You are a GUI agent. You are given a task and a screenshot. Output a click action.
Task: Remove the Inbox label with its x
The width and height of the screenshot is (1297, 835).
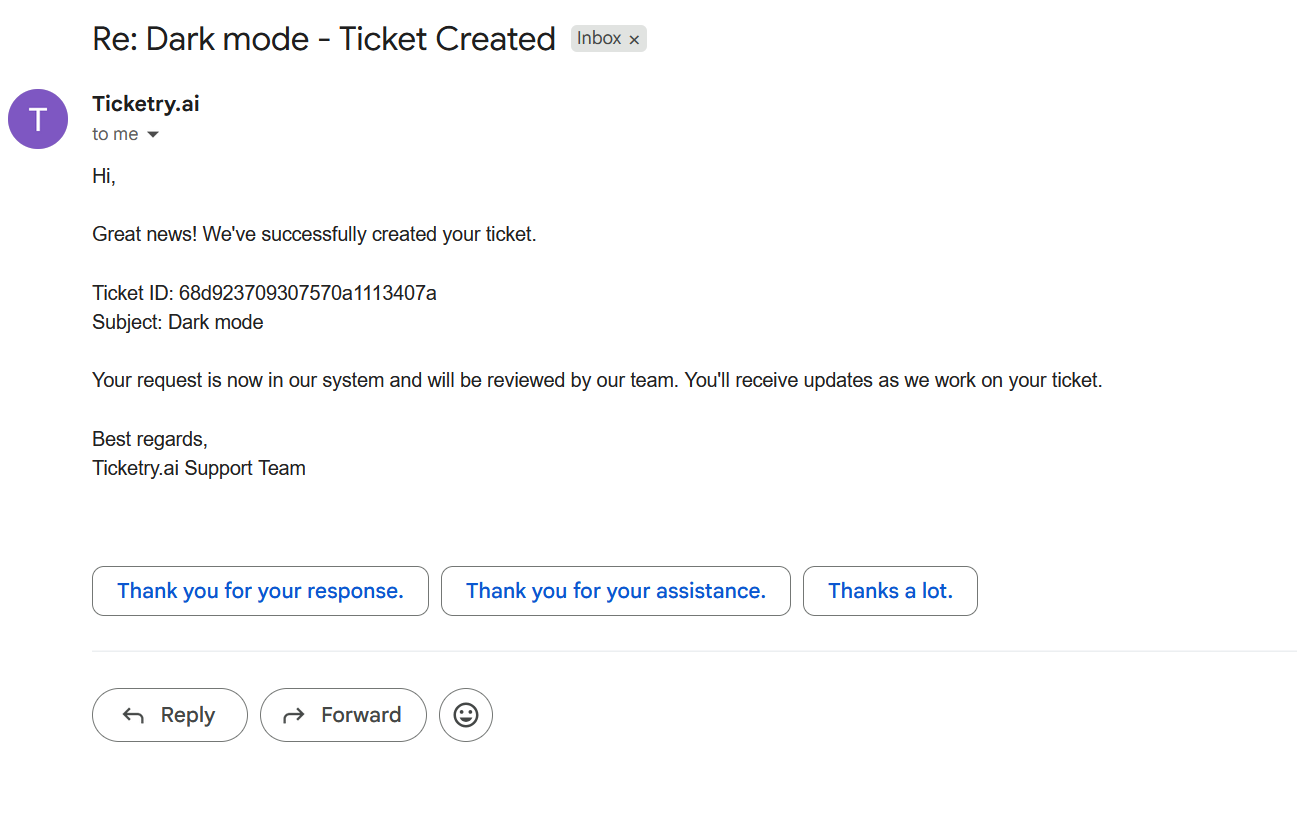coord(634,40)
